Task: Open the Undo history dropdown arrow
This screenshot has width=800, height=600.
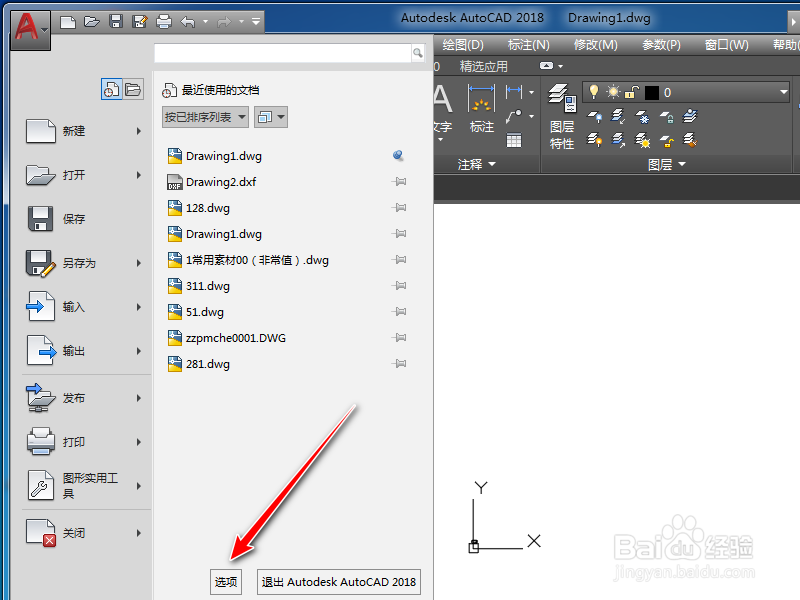Action: pos(206,22)
